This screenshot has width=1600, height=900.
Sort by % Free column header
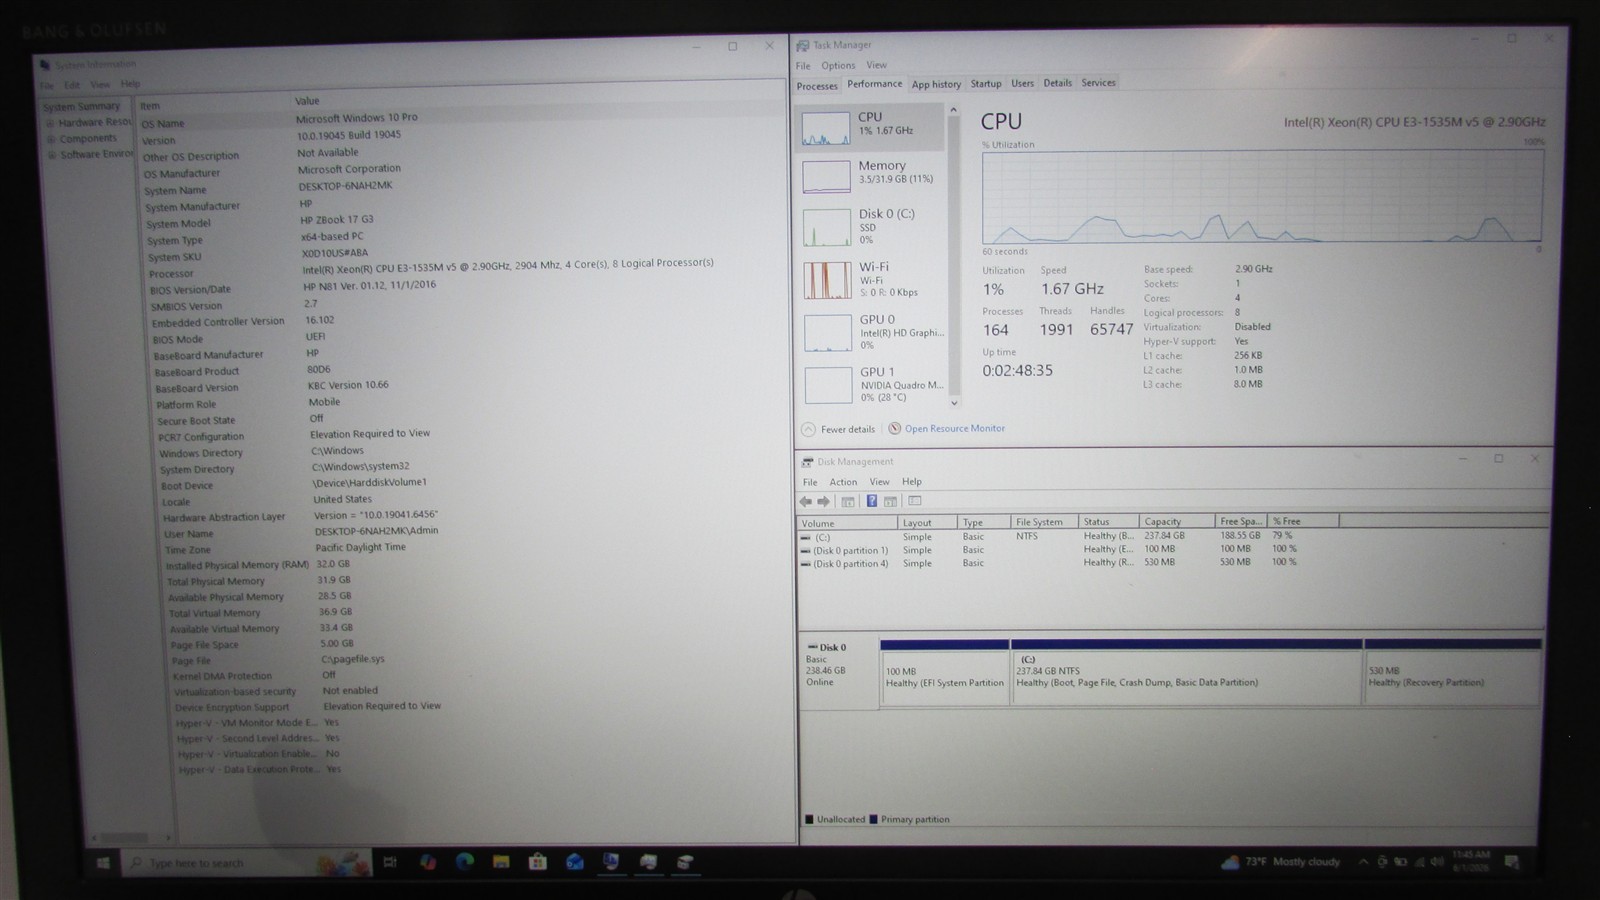pyautogui.click(x=1303, y=521)
